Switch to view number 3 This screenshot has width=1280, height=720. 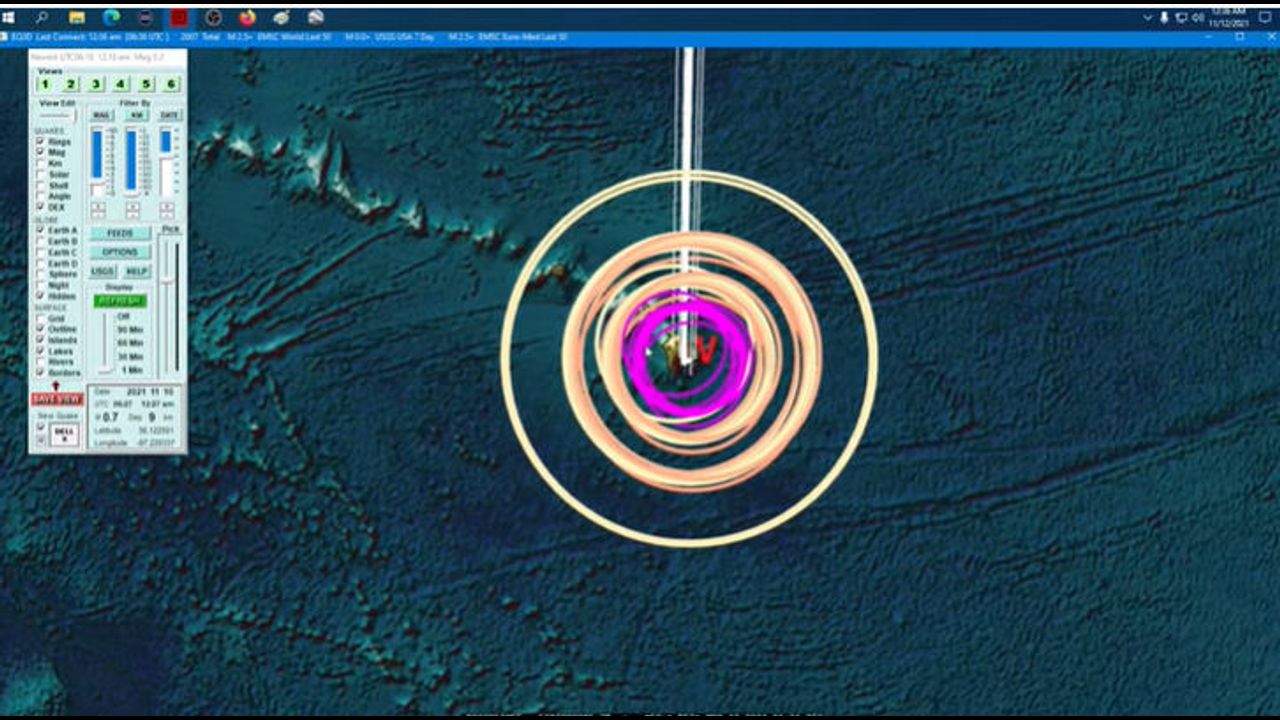[96, 85]
